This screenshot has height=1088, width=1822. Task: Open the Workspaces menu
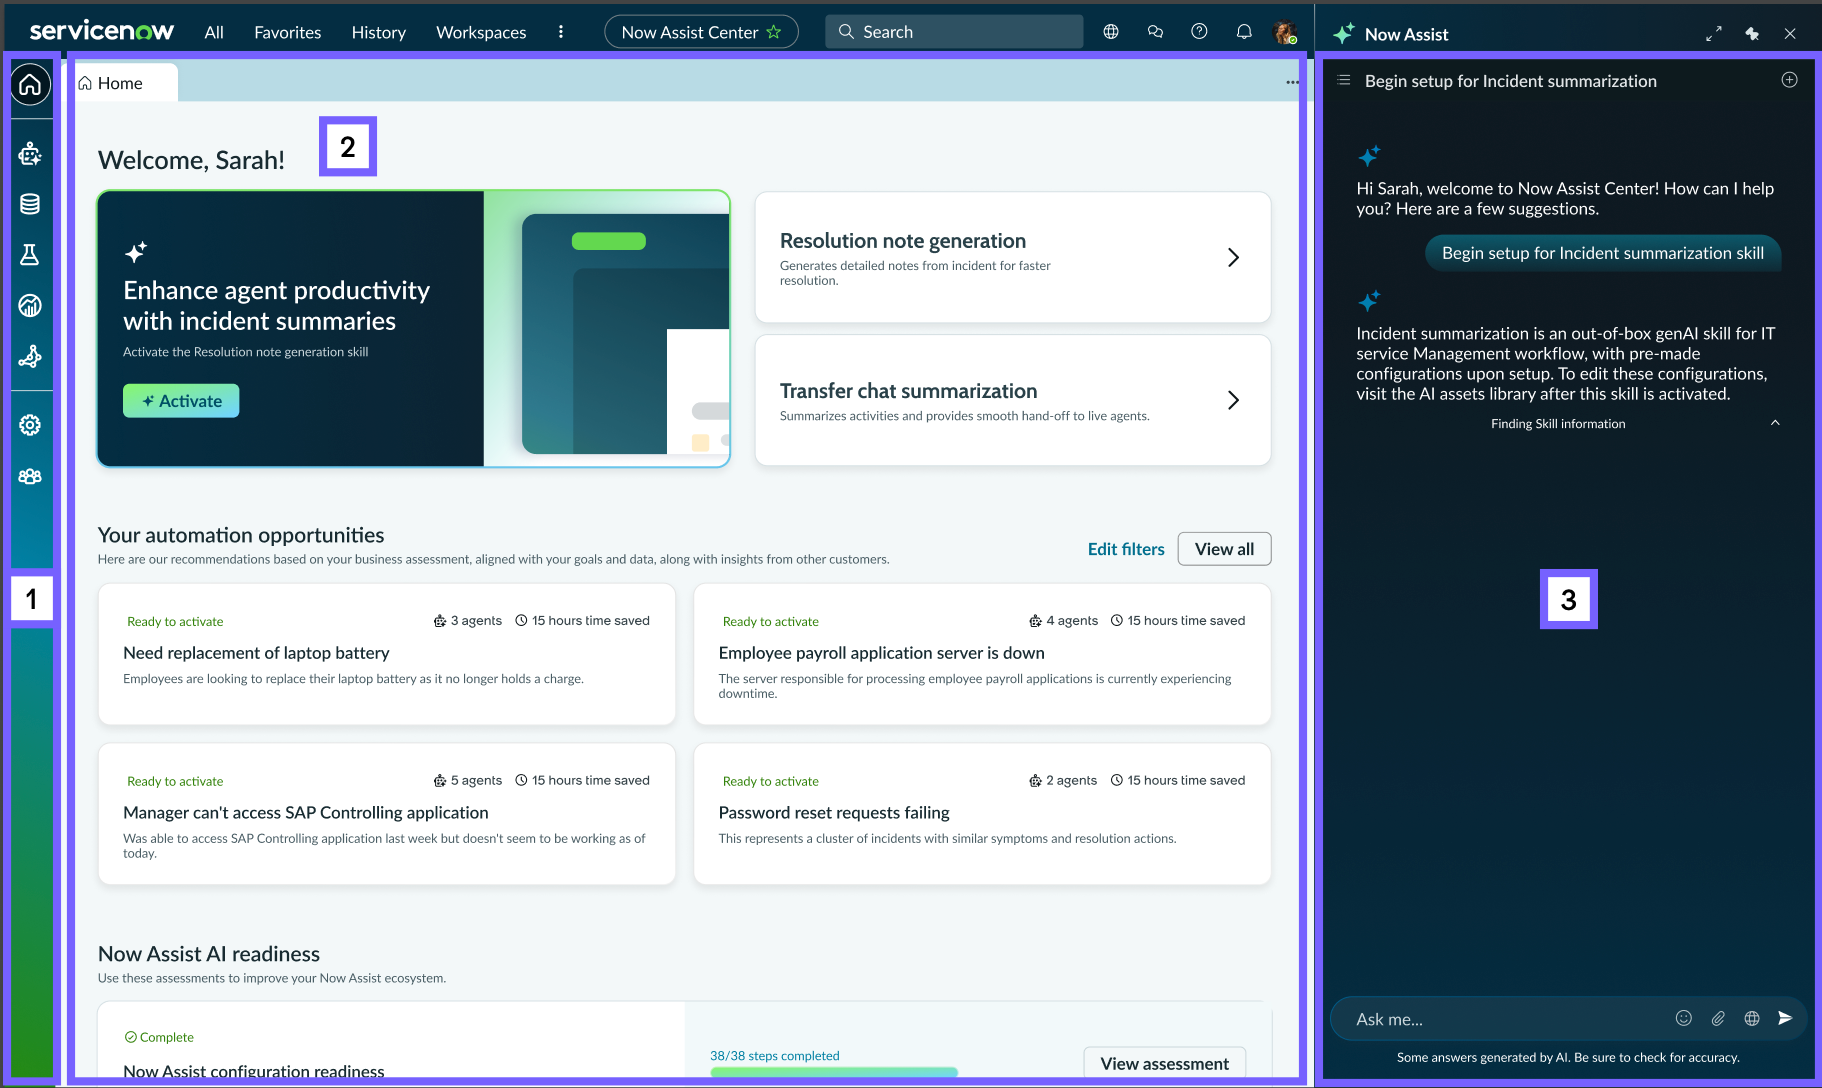click(481, 32)
